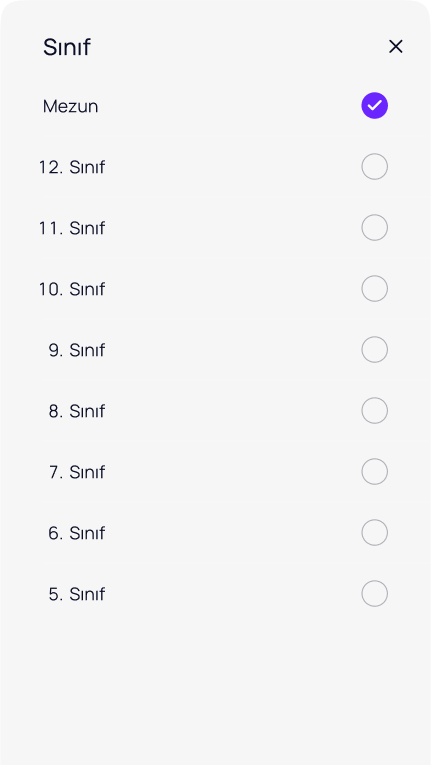Image resolution: width=431 pixels, height=765 pixels.
Task: Click the purple checkmark next to Mezun
Action: 374,105
